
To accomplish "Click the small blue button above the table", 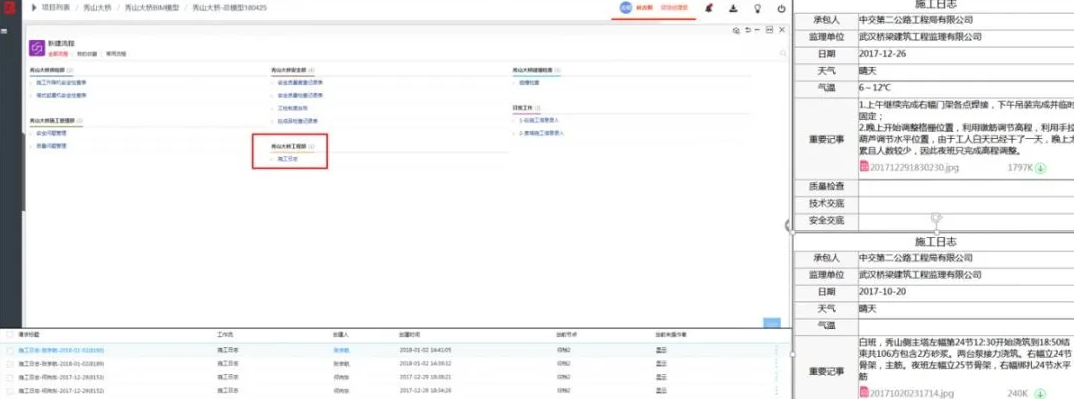I will 772,323.
